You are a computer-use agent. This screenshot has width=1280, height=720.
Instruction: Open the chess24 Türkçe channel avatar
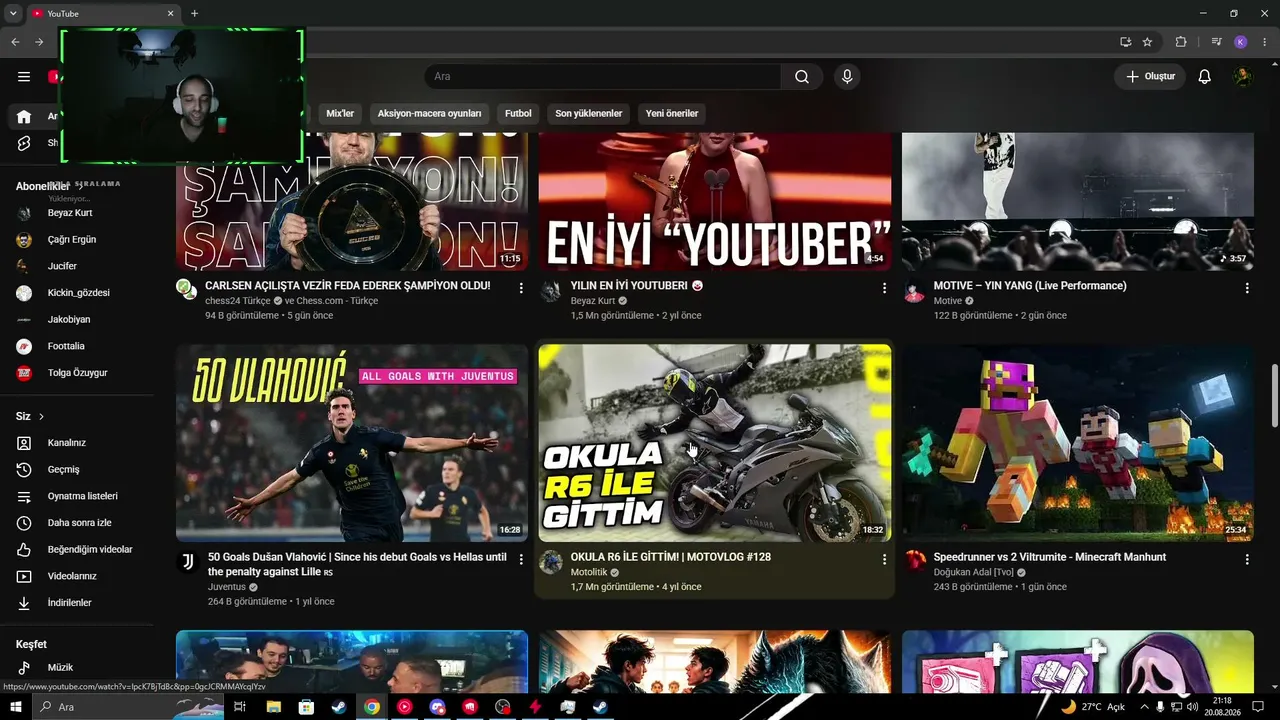coord(187,290)
